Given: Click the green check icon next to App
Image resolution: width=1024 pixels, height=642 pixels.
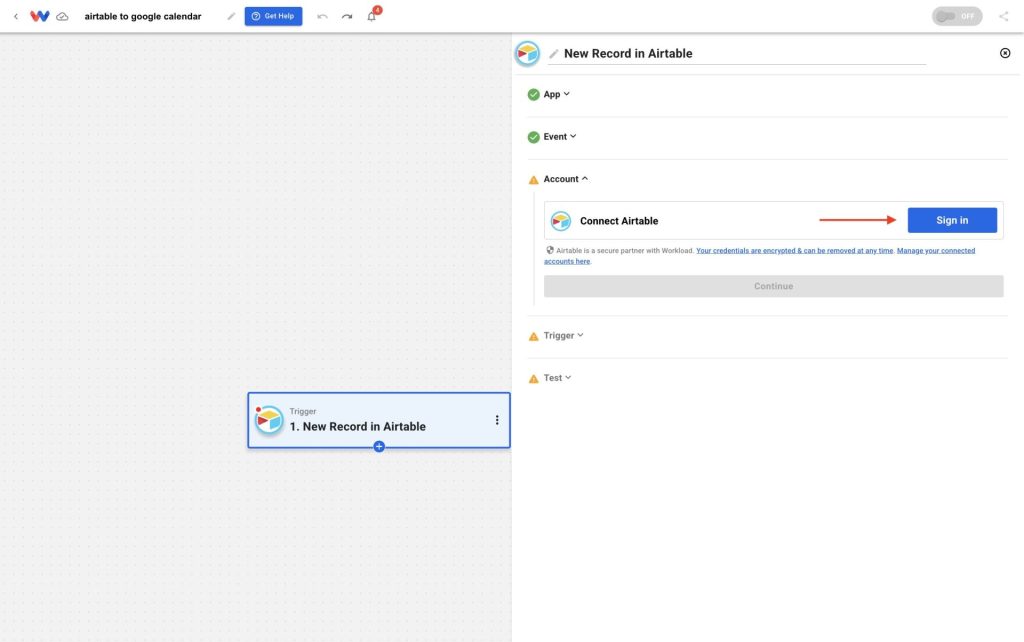Looking at the screenshot, I should pyautogui.click(x=534, y=95).
